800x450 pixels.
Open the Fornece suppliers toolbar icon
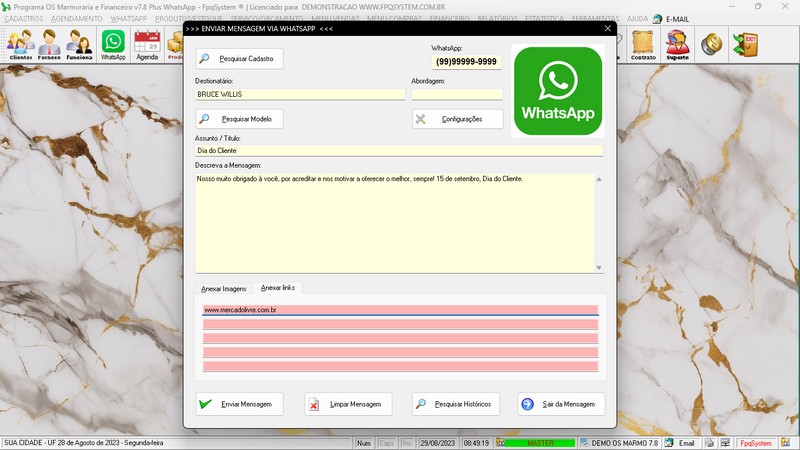(49, 44)
